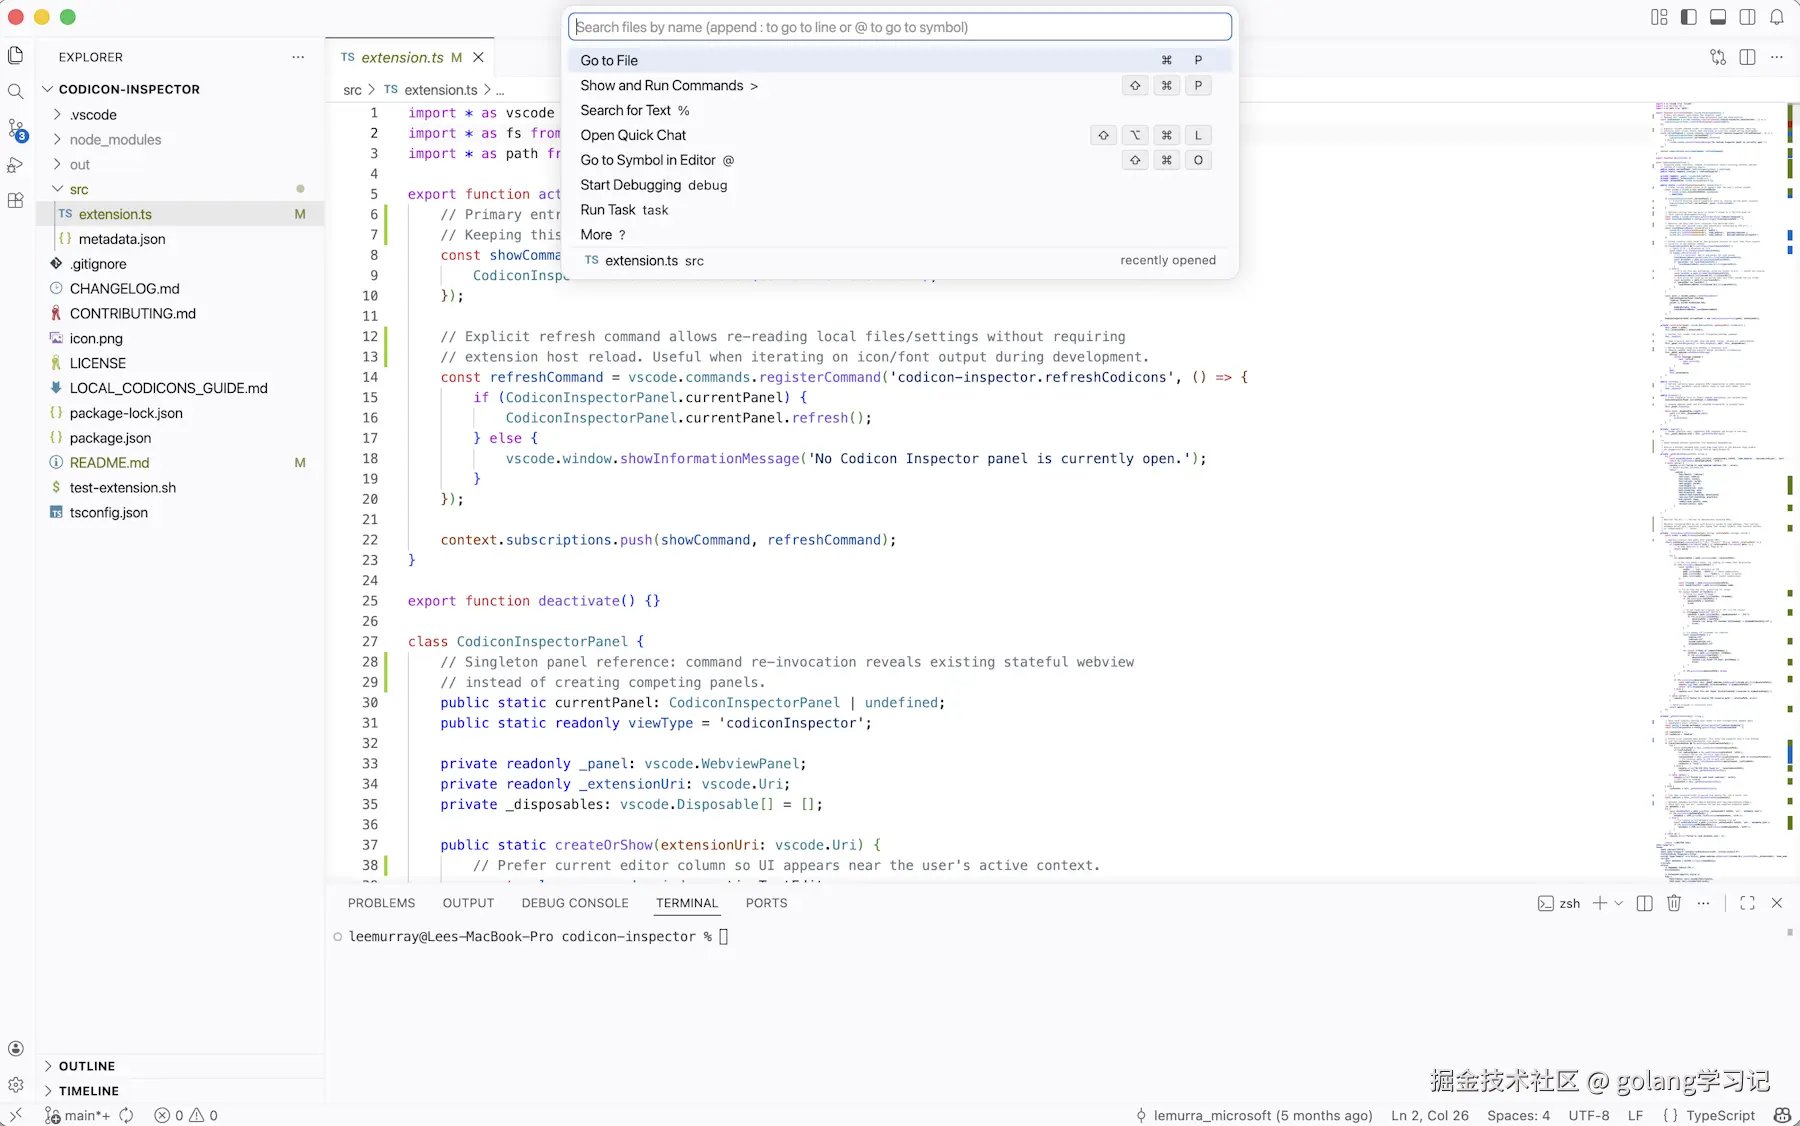Toggle the bottom panel visibility
1800x1126 pixels.
1718,17
